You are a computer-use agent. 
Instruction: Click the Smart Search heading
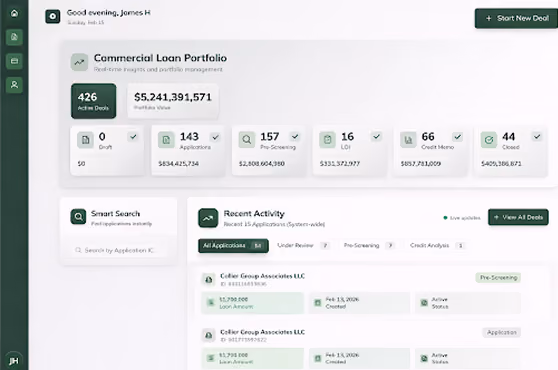pos(115,213)
